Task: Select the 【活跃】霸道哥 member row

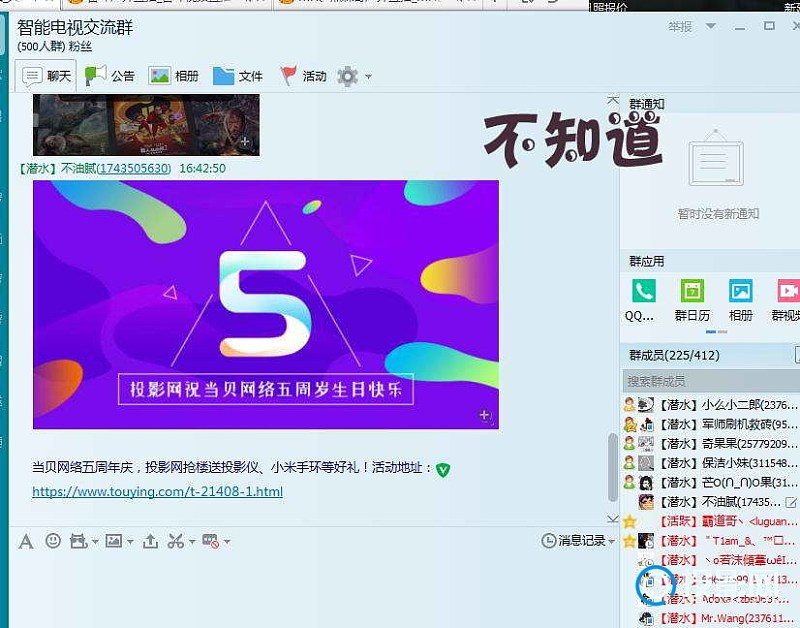Action: (x=711, y=521)
